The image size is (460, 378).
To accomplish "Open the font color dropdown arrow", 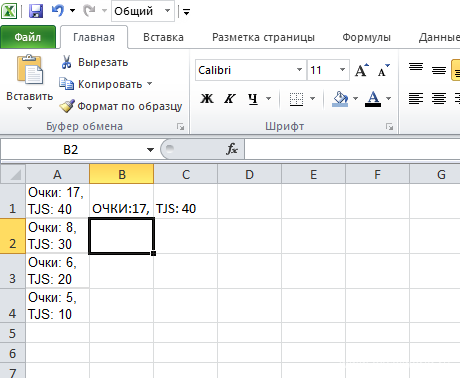I will tap(388, 98).
